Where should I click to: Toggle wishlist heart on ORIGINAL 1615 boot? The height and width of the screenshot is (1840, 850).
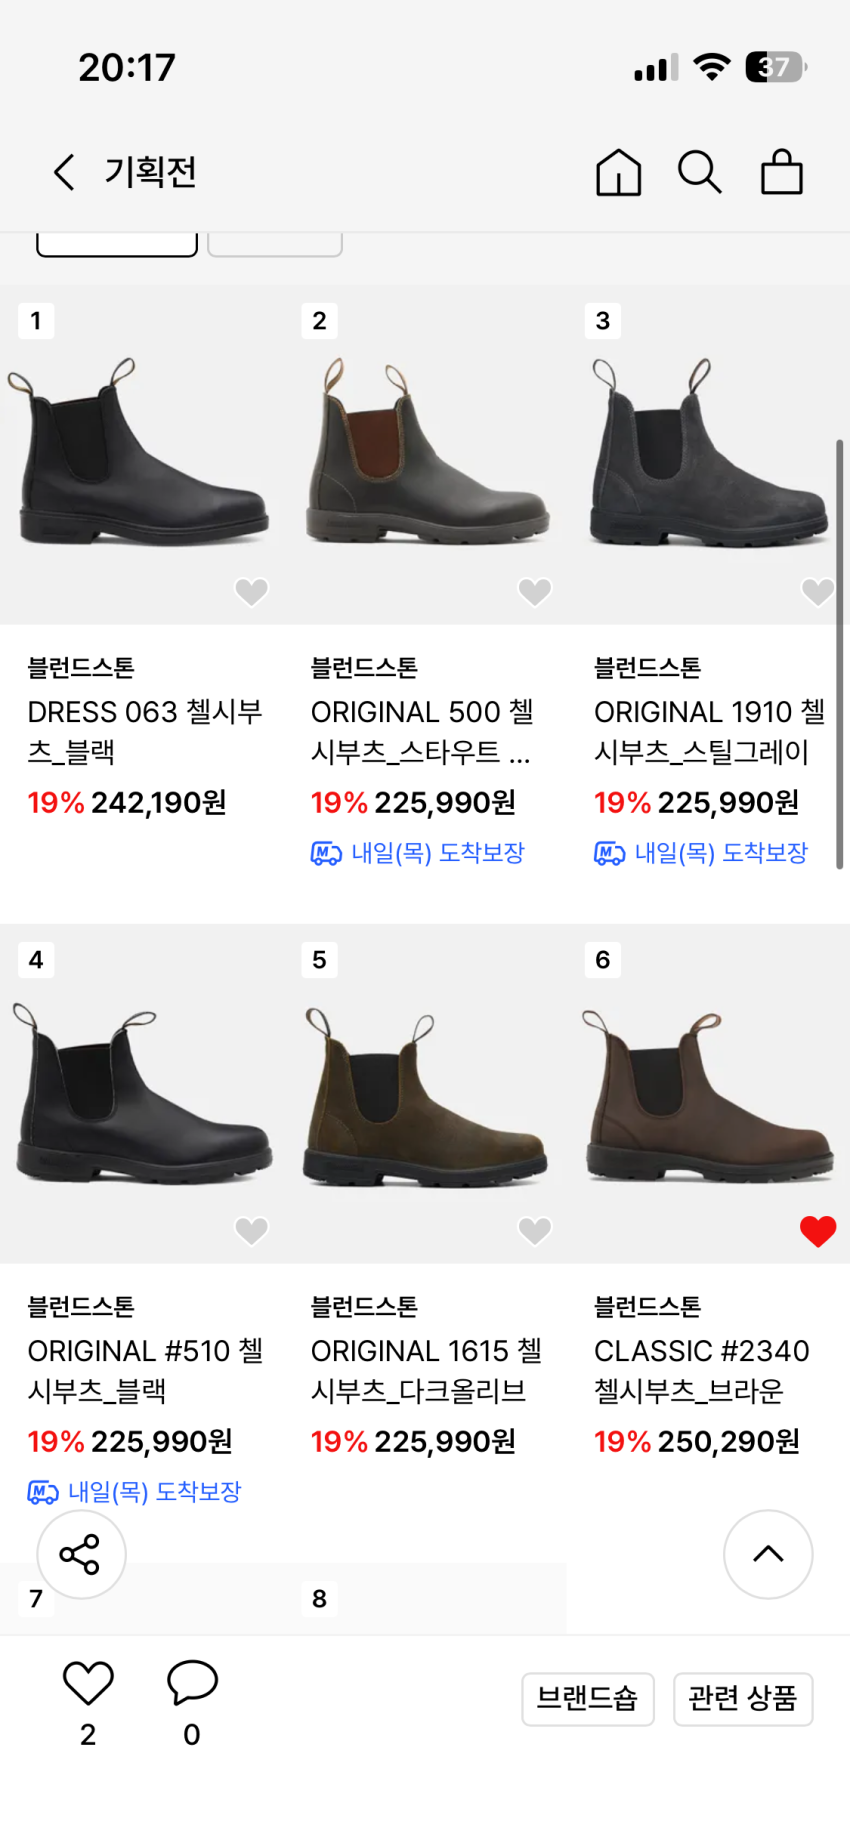(534, 1231)
